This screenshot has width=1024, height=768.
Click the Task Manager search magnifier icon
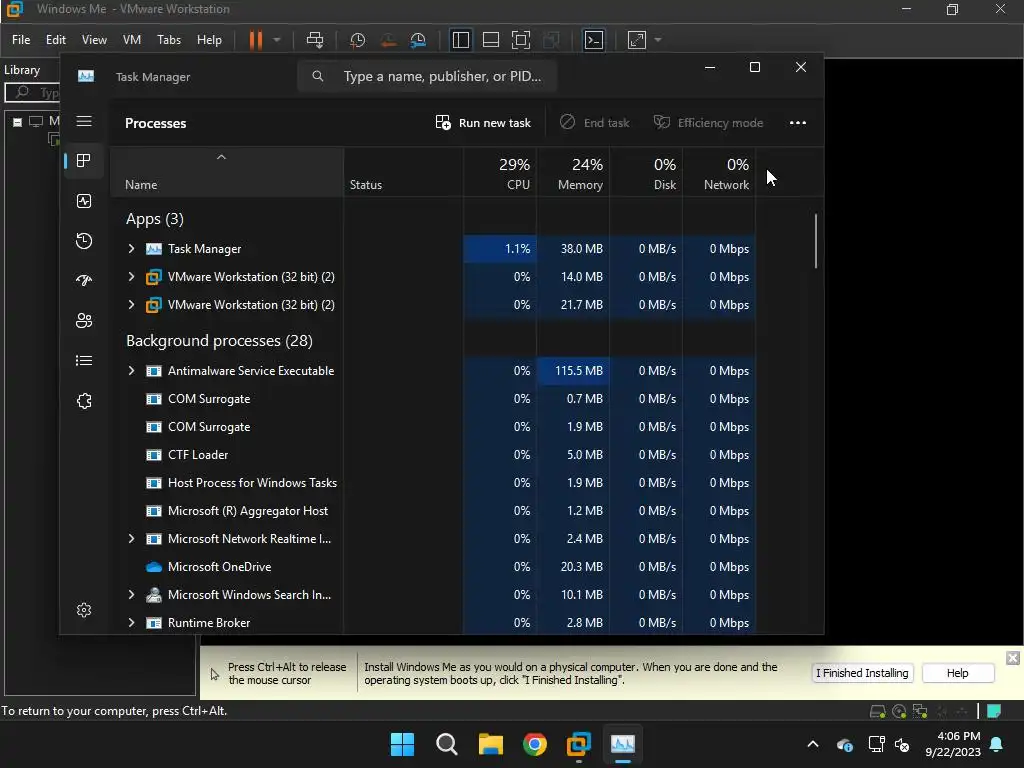click(317, 76)
